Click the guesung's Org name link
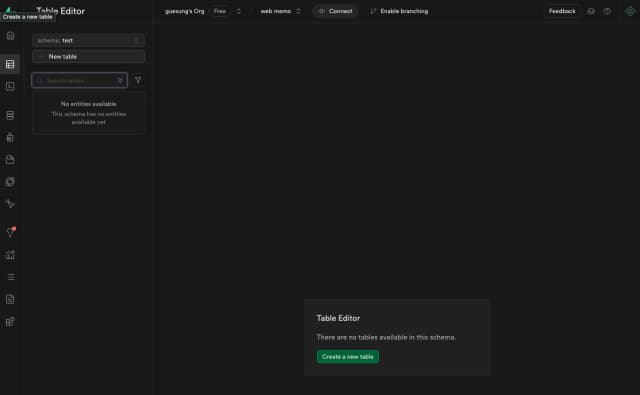This screenshot has height=395, width=640. pos(185,11)
